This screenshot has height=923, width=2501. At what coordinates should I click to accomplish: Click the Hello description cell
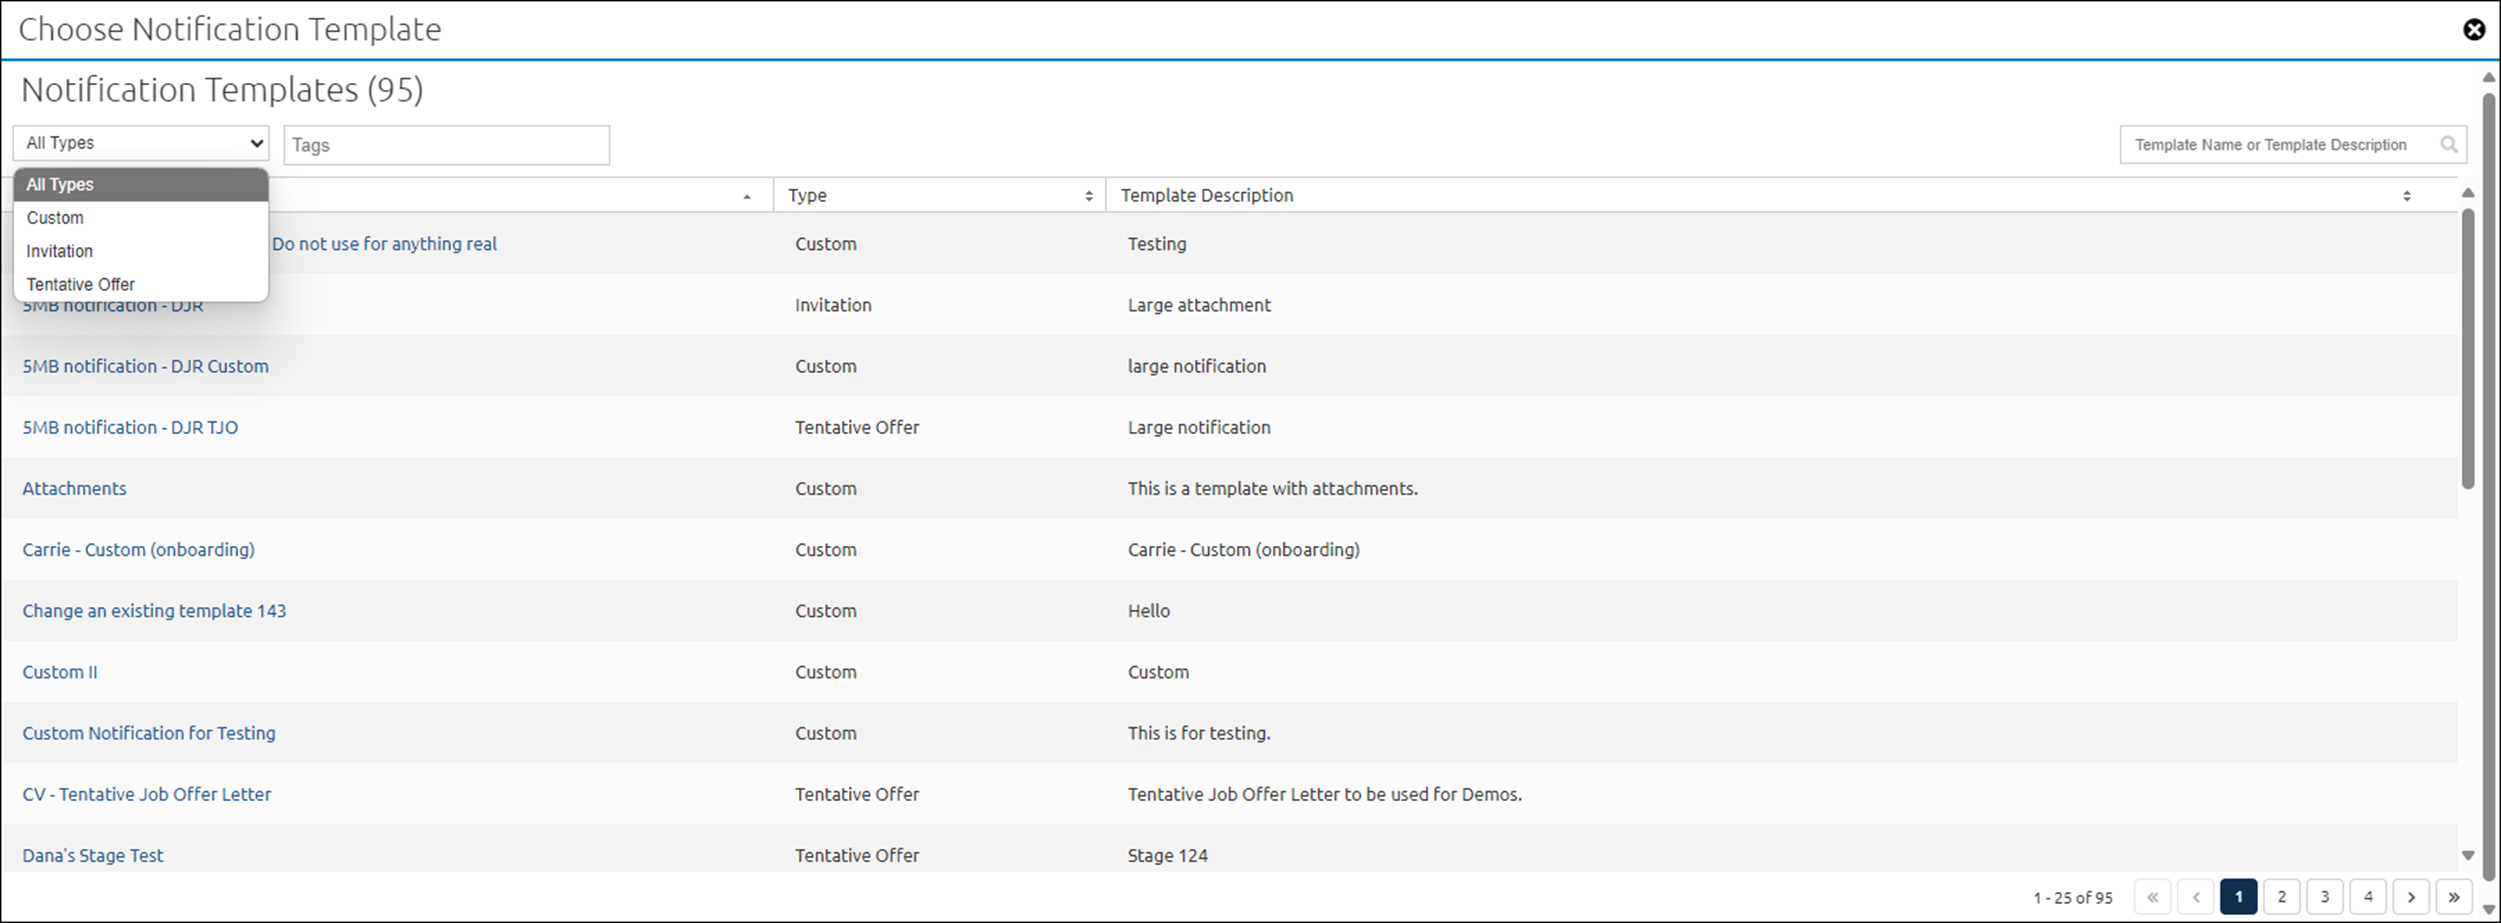1149,611
